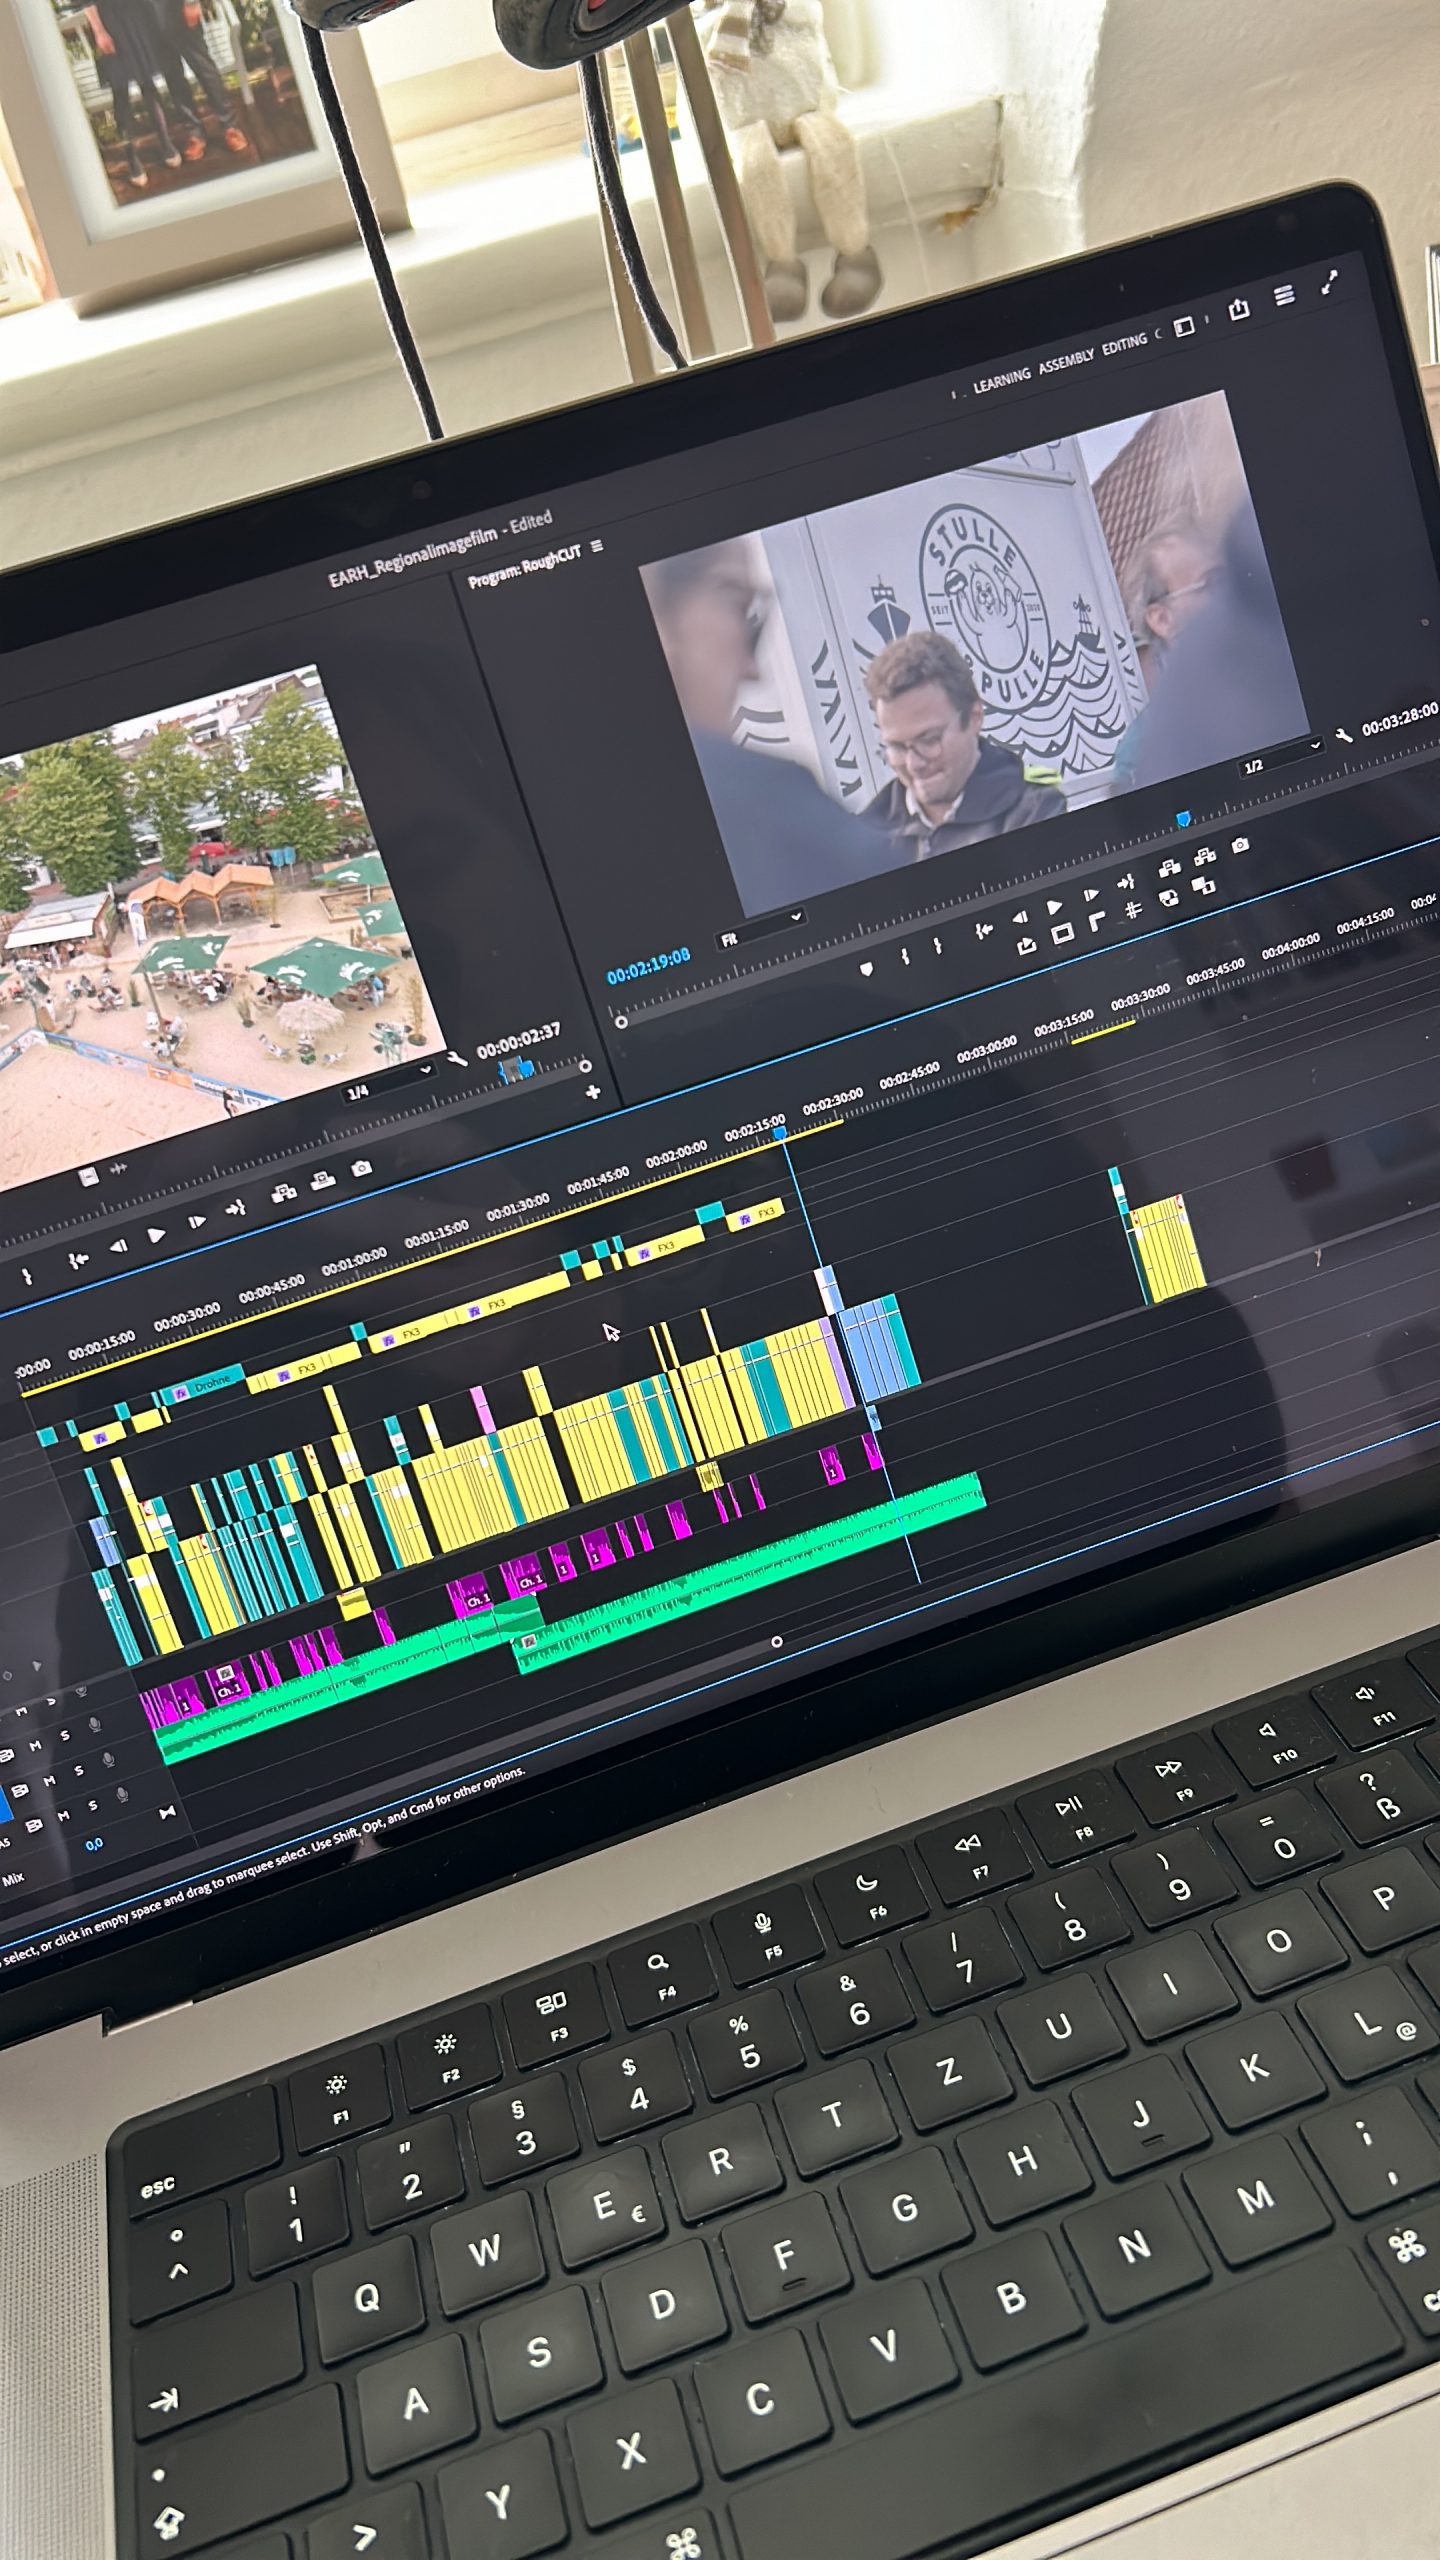Open Source monitor button editor plus icon

coord(593,1092)
